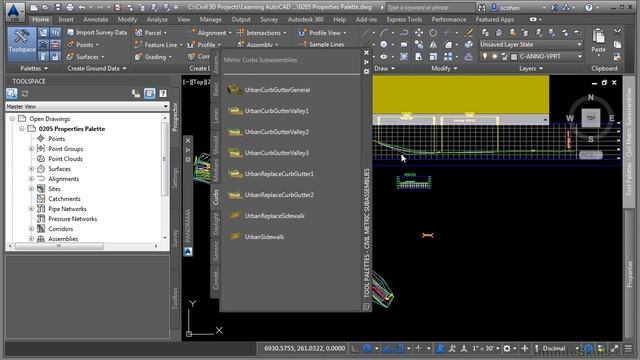Click the layer color swatch beside C-ANNO-VPRT
Screen dimensions: 640x360
point(514,56)
